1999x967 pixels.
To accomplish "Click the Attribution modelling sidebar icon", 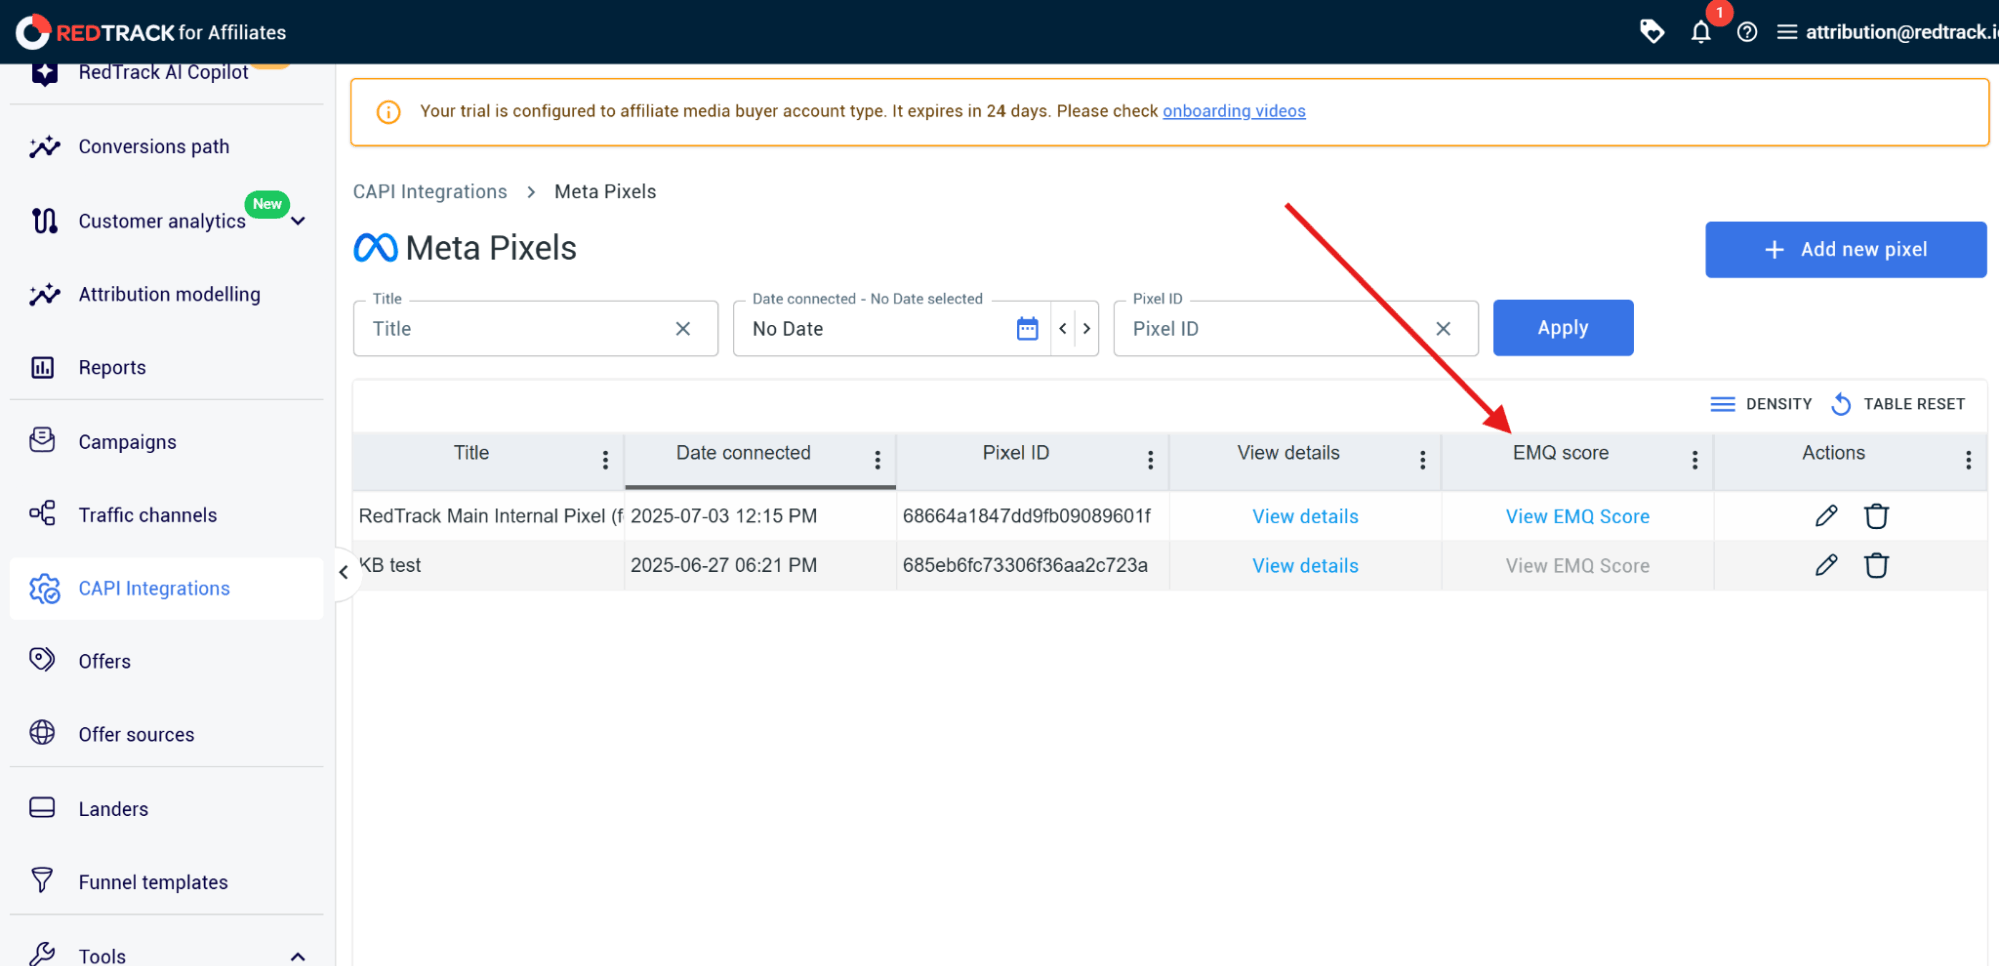I will pyautogui.click(x=44, y=294).
